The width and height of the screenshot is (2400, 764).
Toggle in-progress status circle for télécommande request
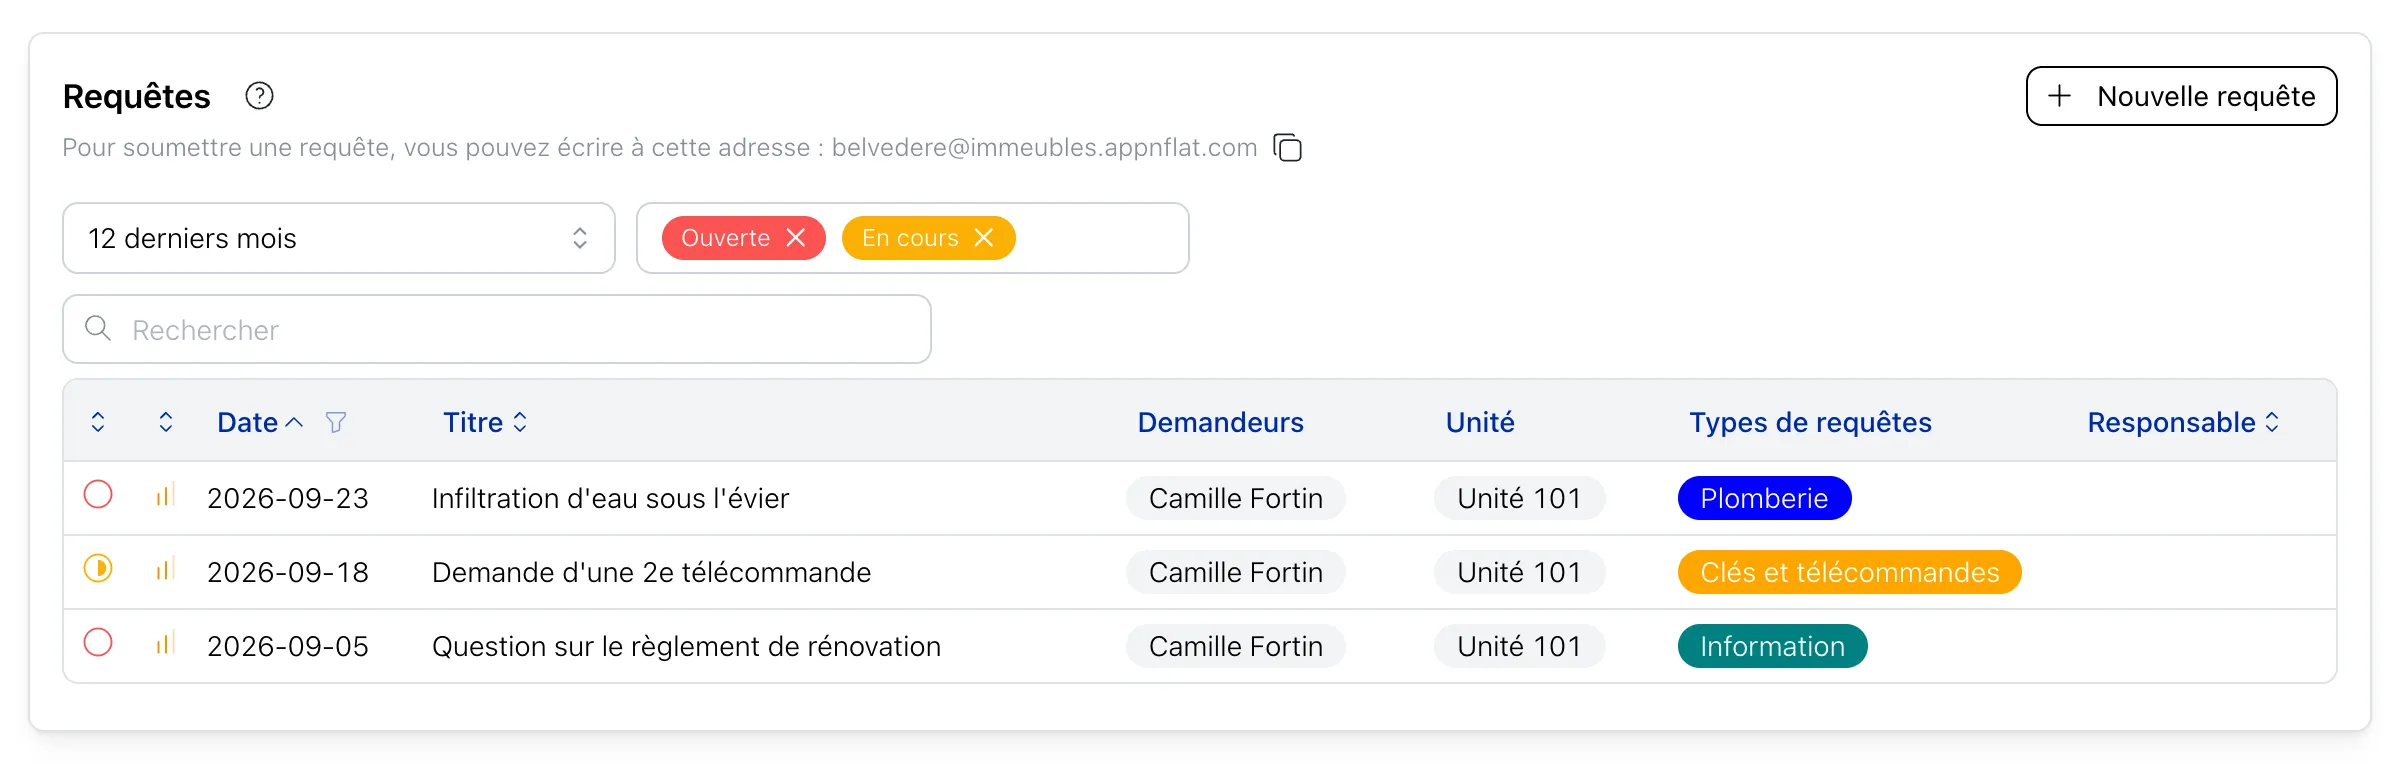tap(98, 568)
